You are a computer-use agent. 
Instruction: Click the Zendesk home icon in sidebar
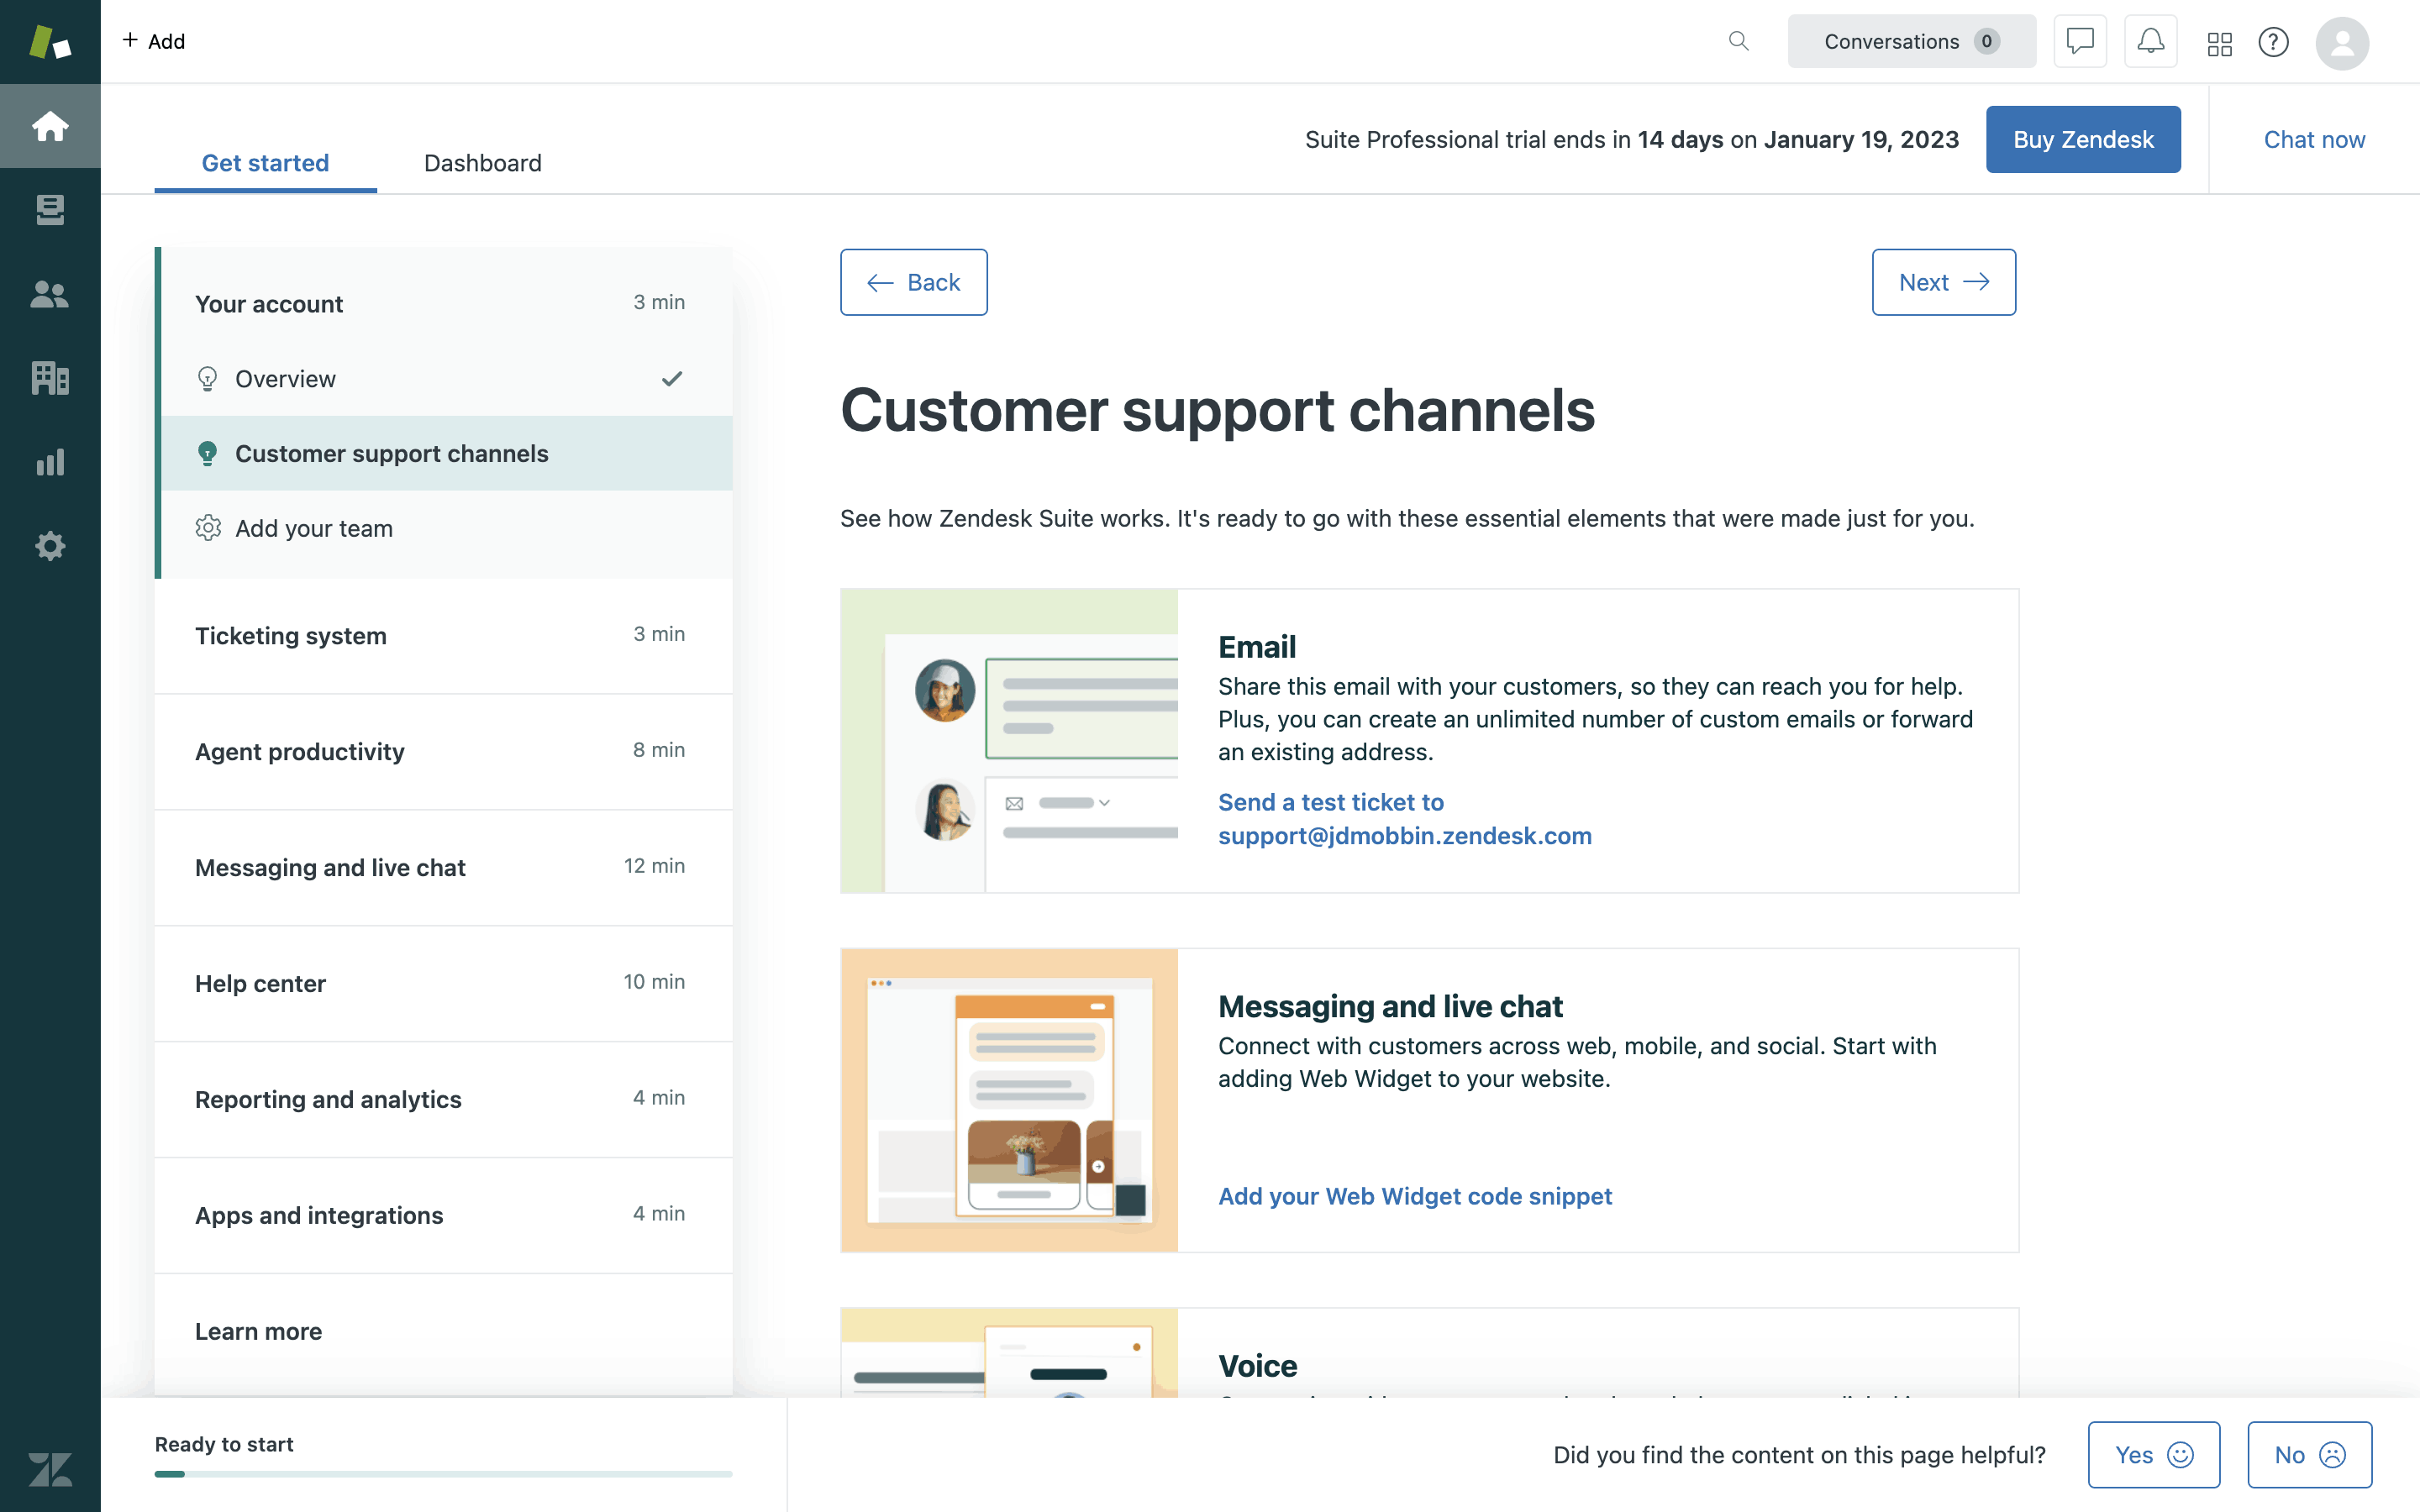50,125
